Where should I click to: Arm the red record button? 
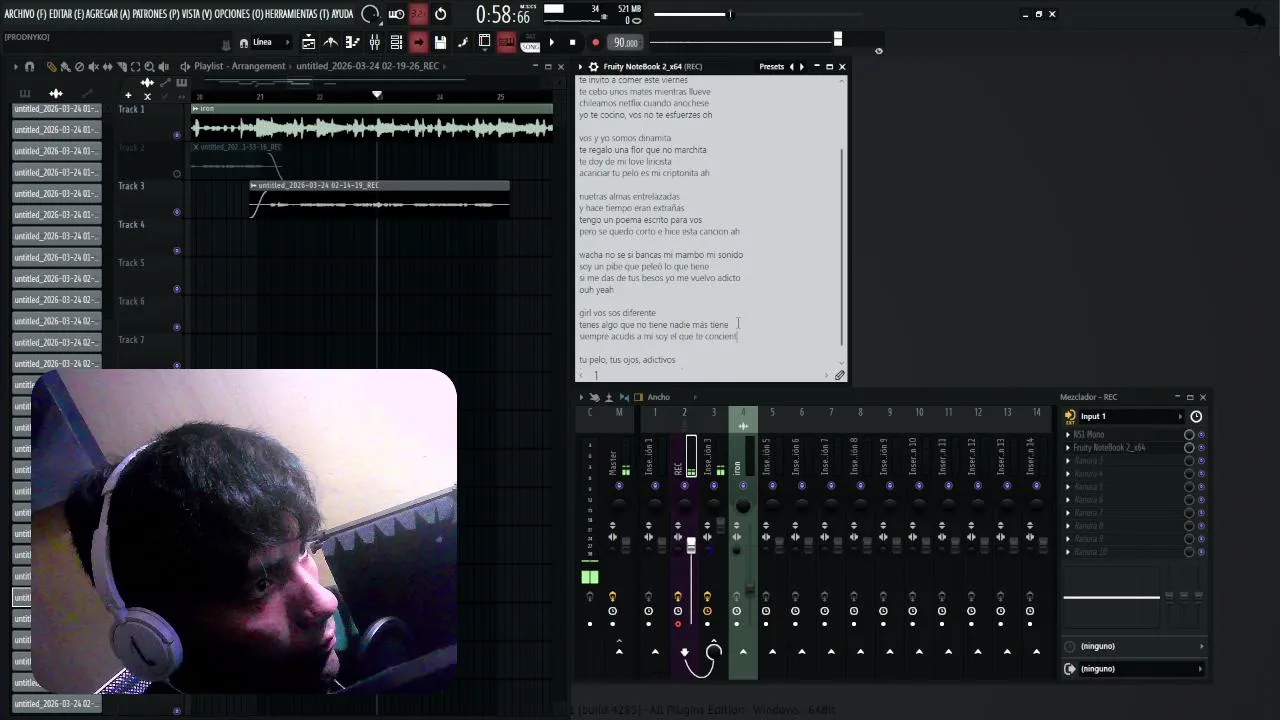(x=595, y=42)
